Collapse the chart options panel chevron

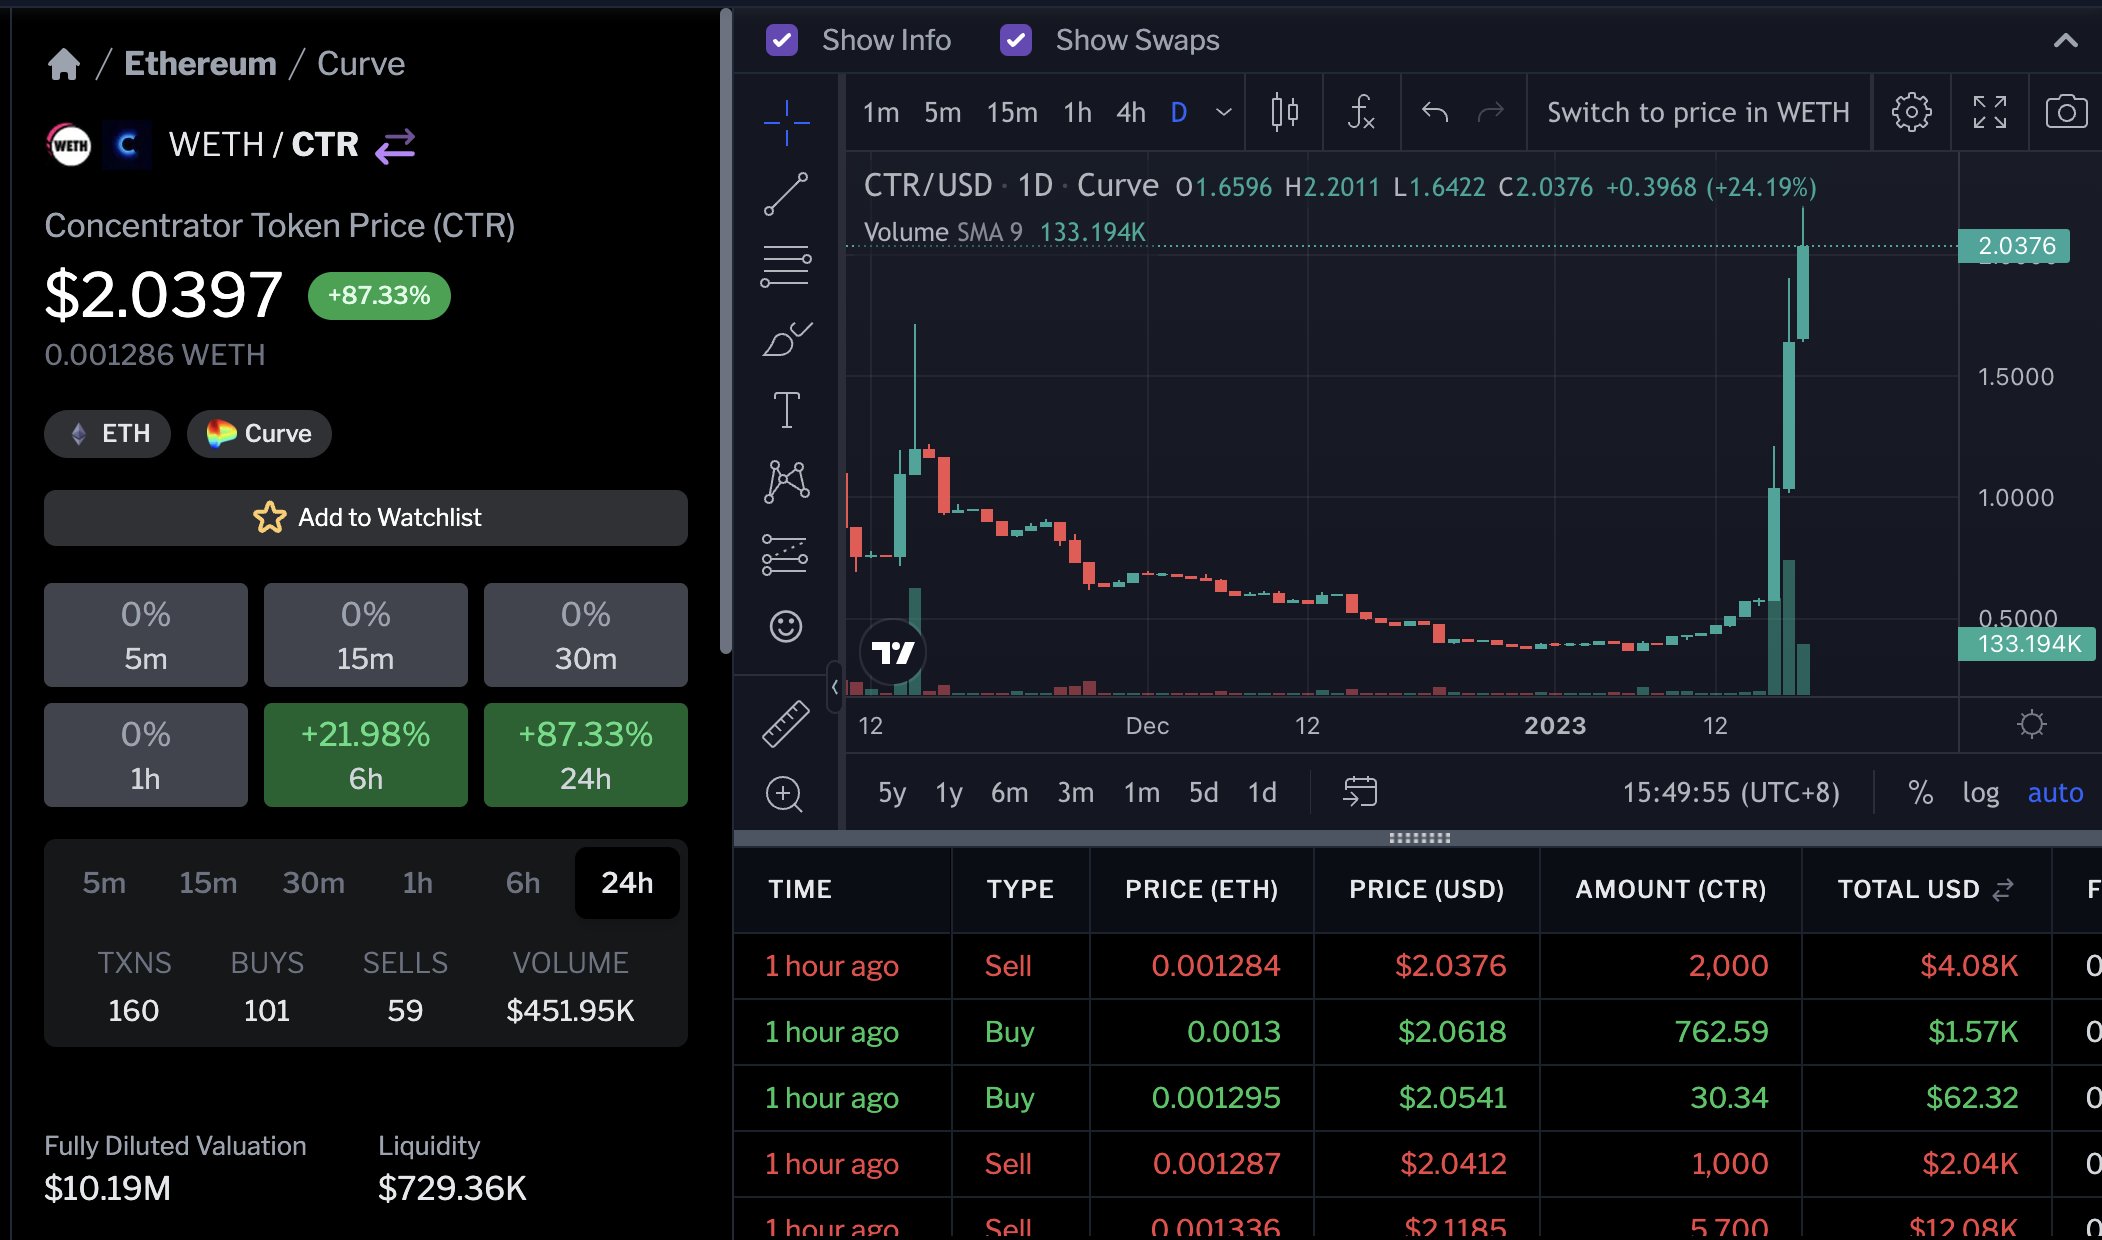click(x=2065, y=40)
